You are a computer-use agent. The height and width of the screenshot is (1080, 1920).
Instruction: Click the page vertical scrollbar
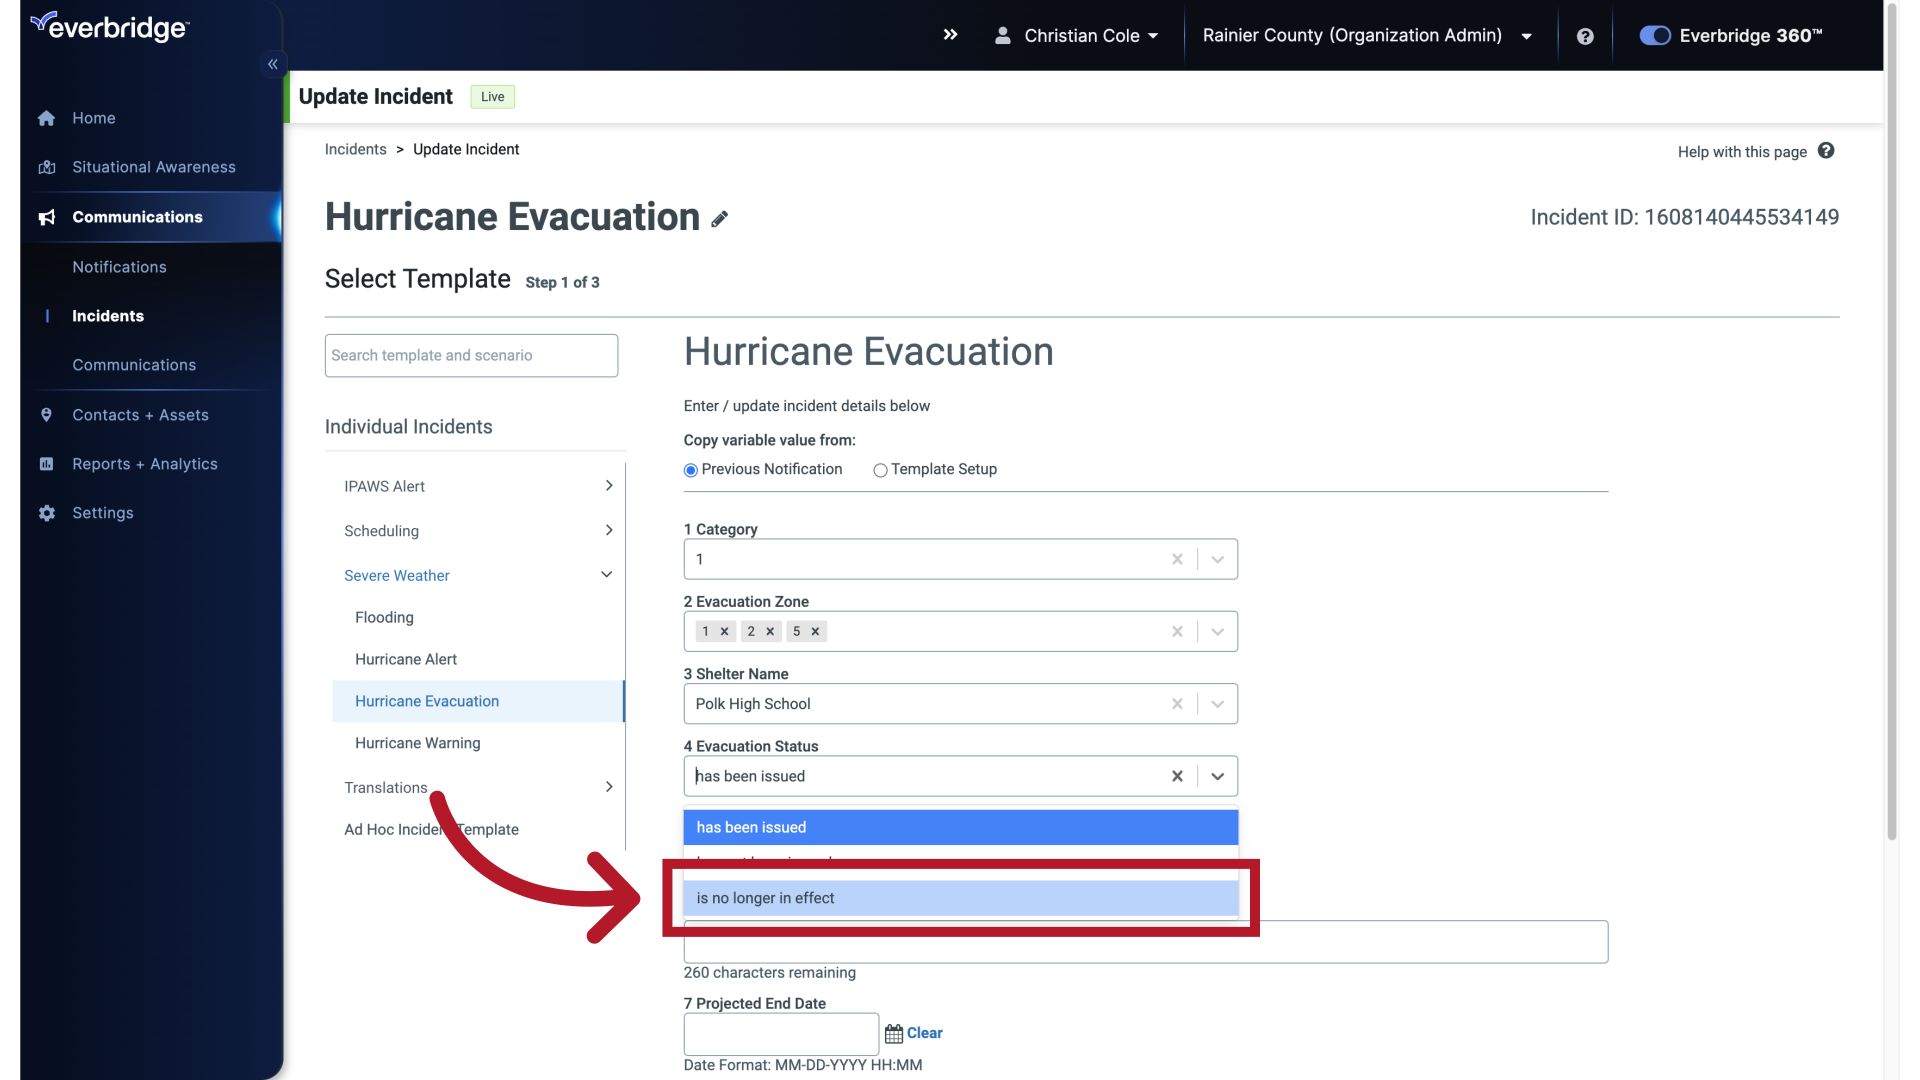[1891, 420]
